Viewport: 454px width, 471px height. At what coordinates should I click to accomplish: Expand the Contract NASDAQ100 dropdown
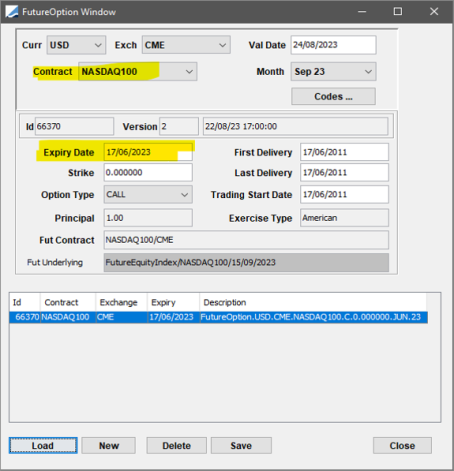(137, 71)
